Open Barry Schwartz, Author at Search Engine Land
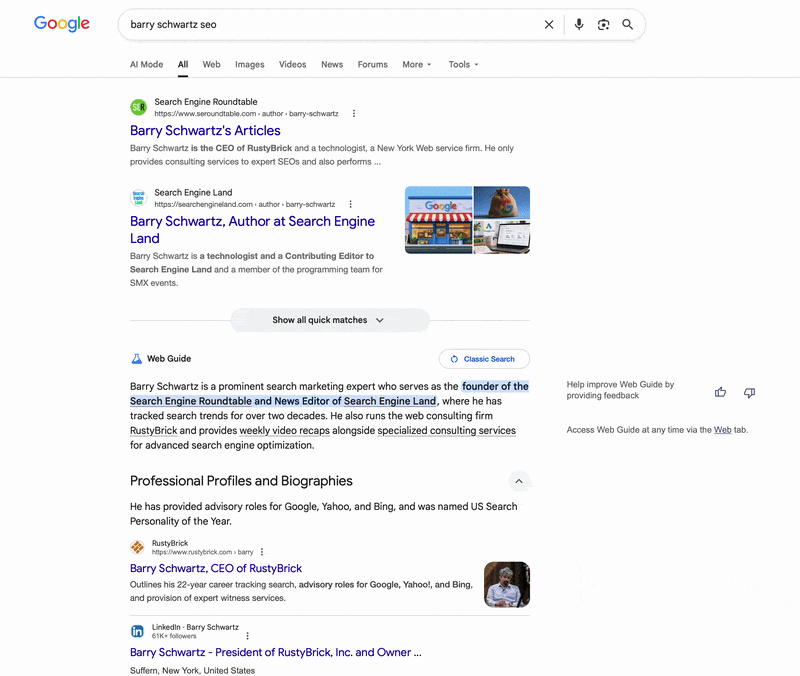800x676 pixels. coord(252,230)
